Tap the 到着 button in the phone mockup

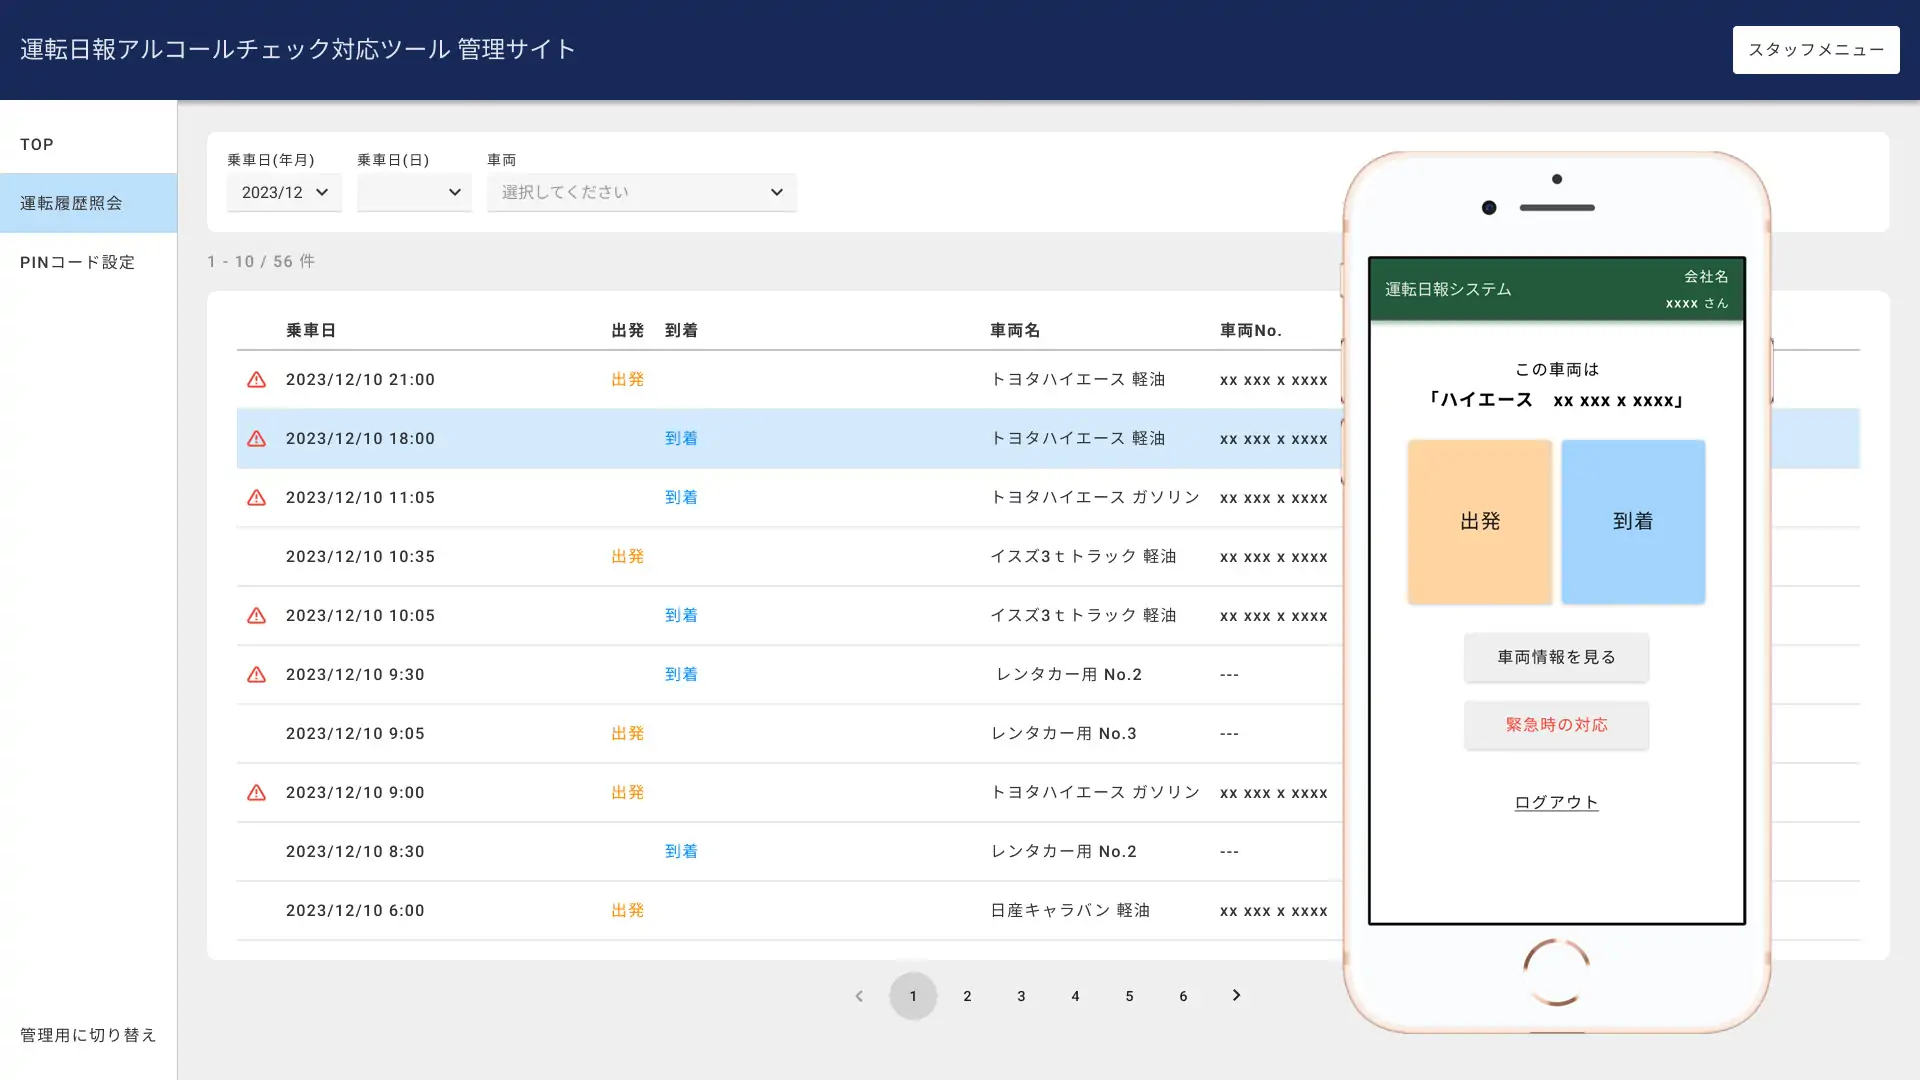tap(1633, 521)
